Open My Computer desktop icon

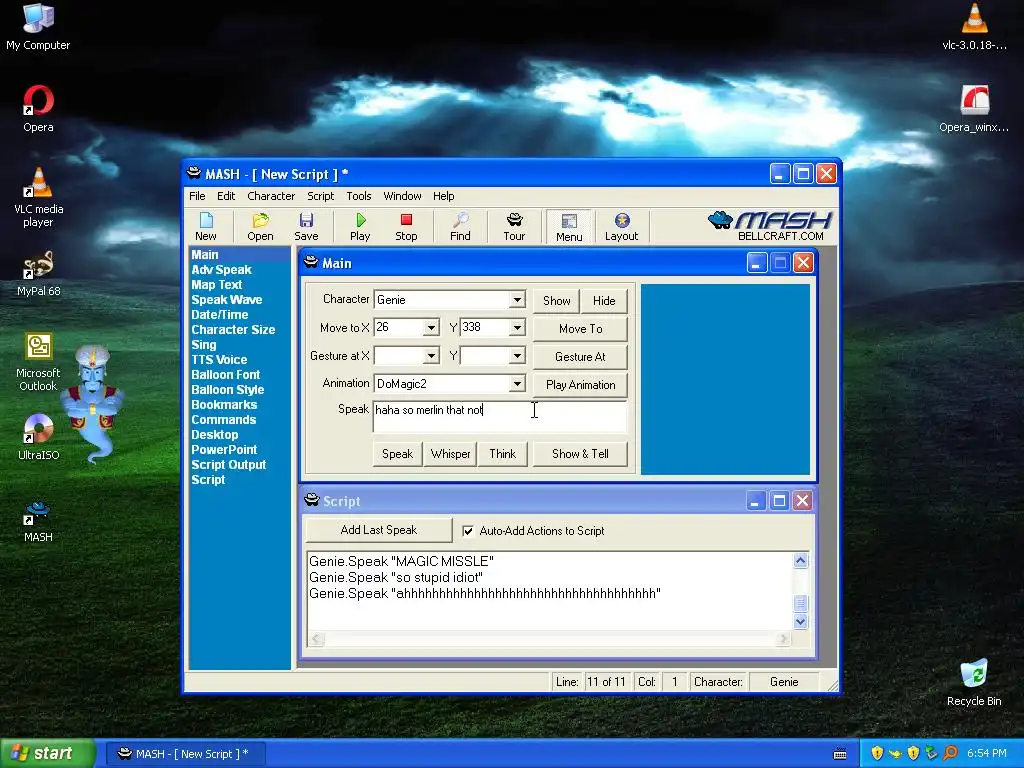(x=38, y=27)
